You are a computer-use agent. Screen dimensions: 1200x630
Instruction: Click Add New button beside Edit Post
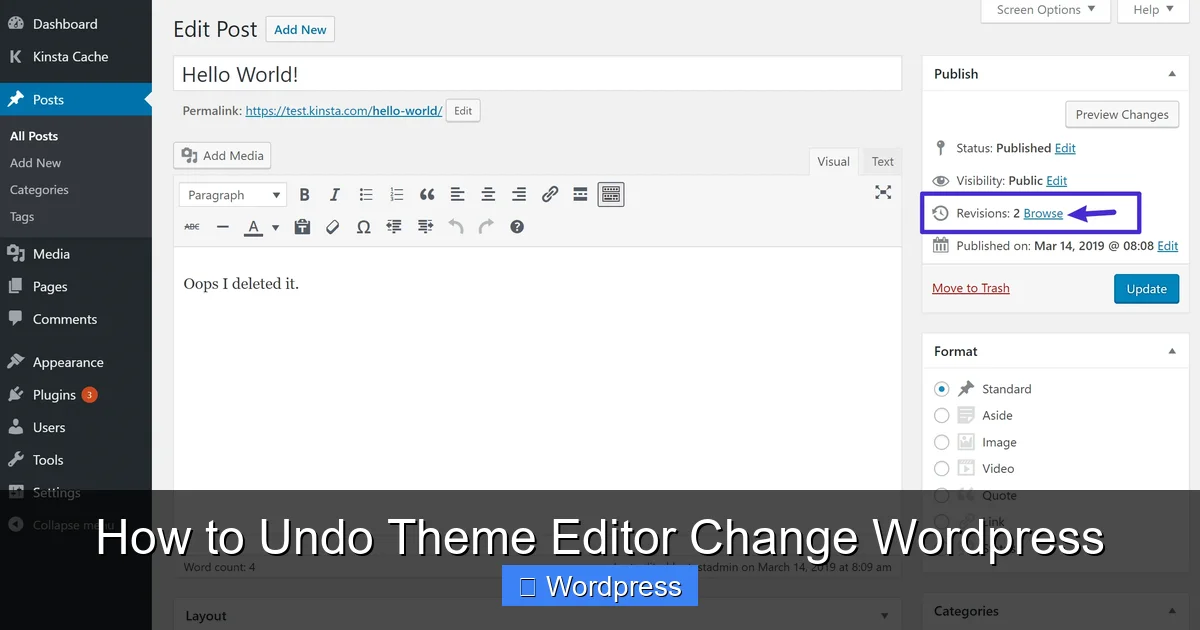point(300,30)
